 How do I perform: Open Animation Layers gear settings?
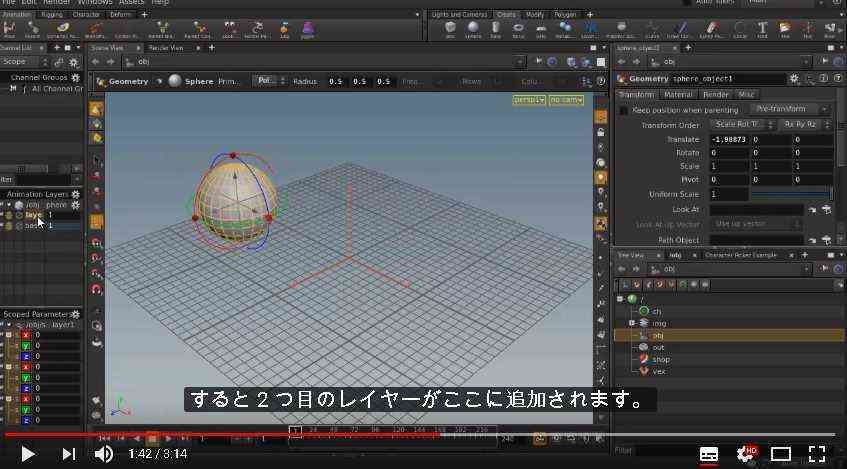tap(76, 194)
